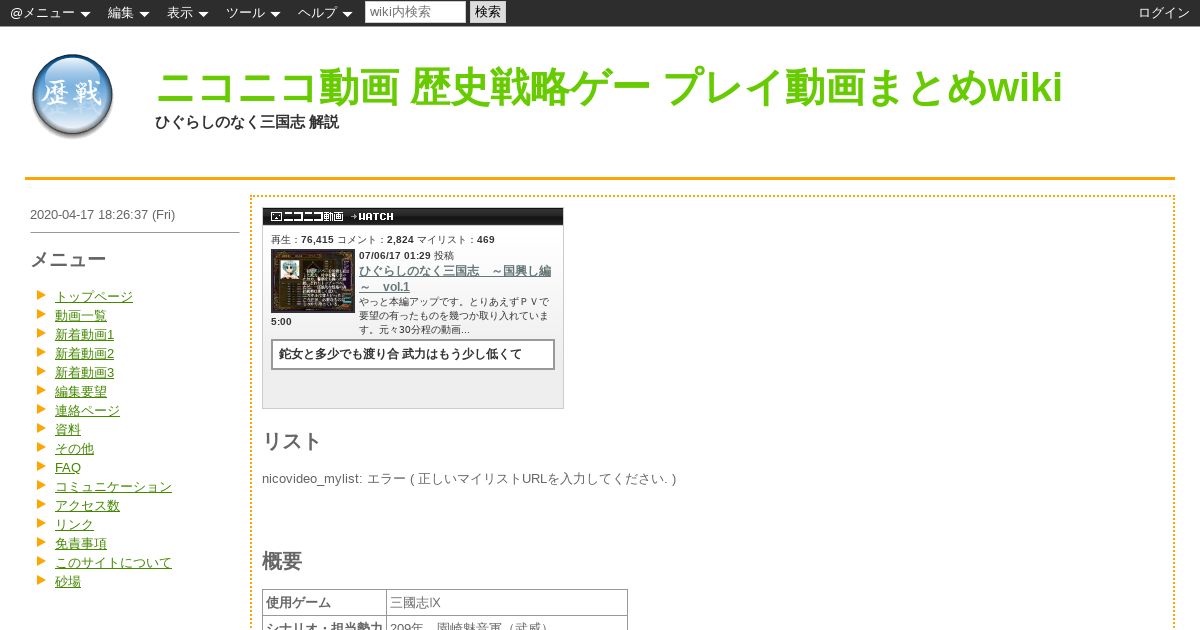The width and height of the screenshot is (1200, 630).
Task: Open the 編集 dropdown menu
Action: point(128,13)
